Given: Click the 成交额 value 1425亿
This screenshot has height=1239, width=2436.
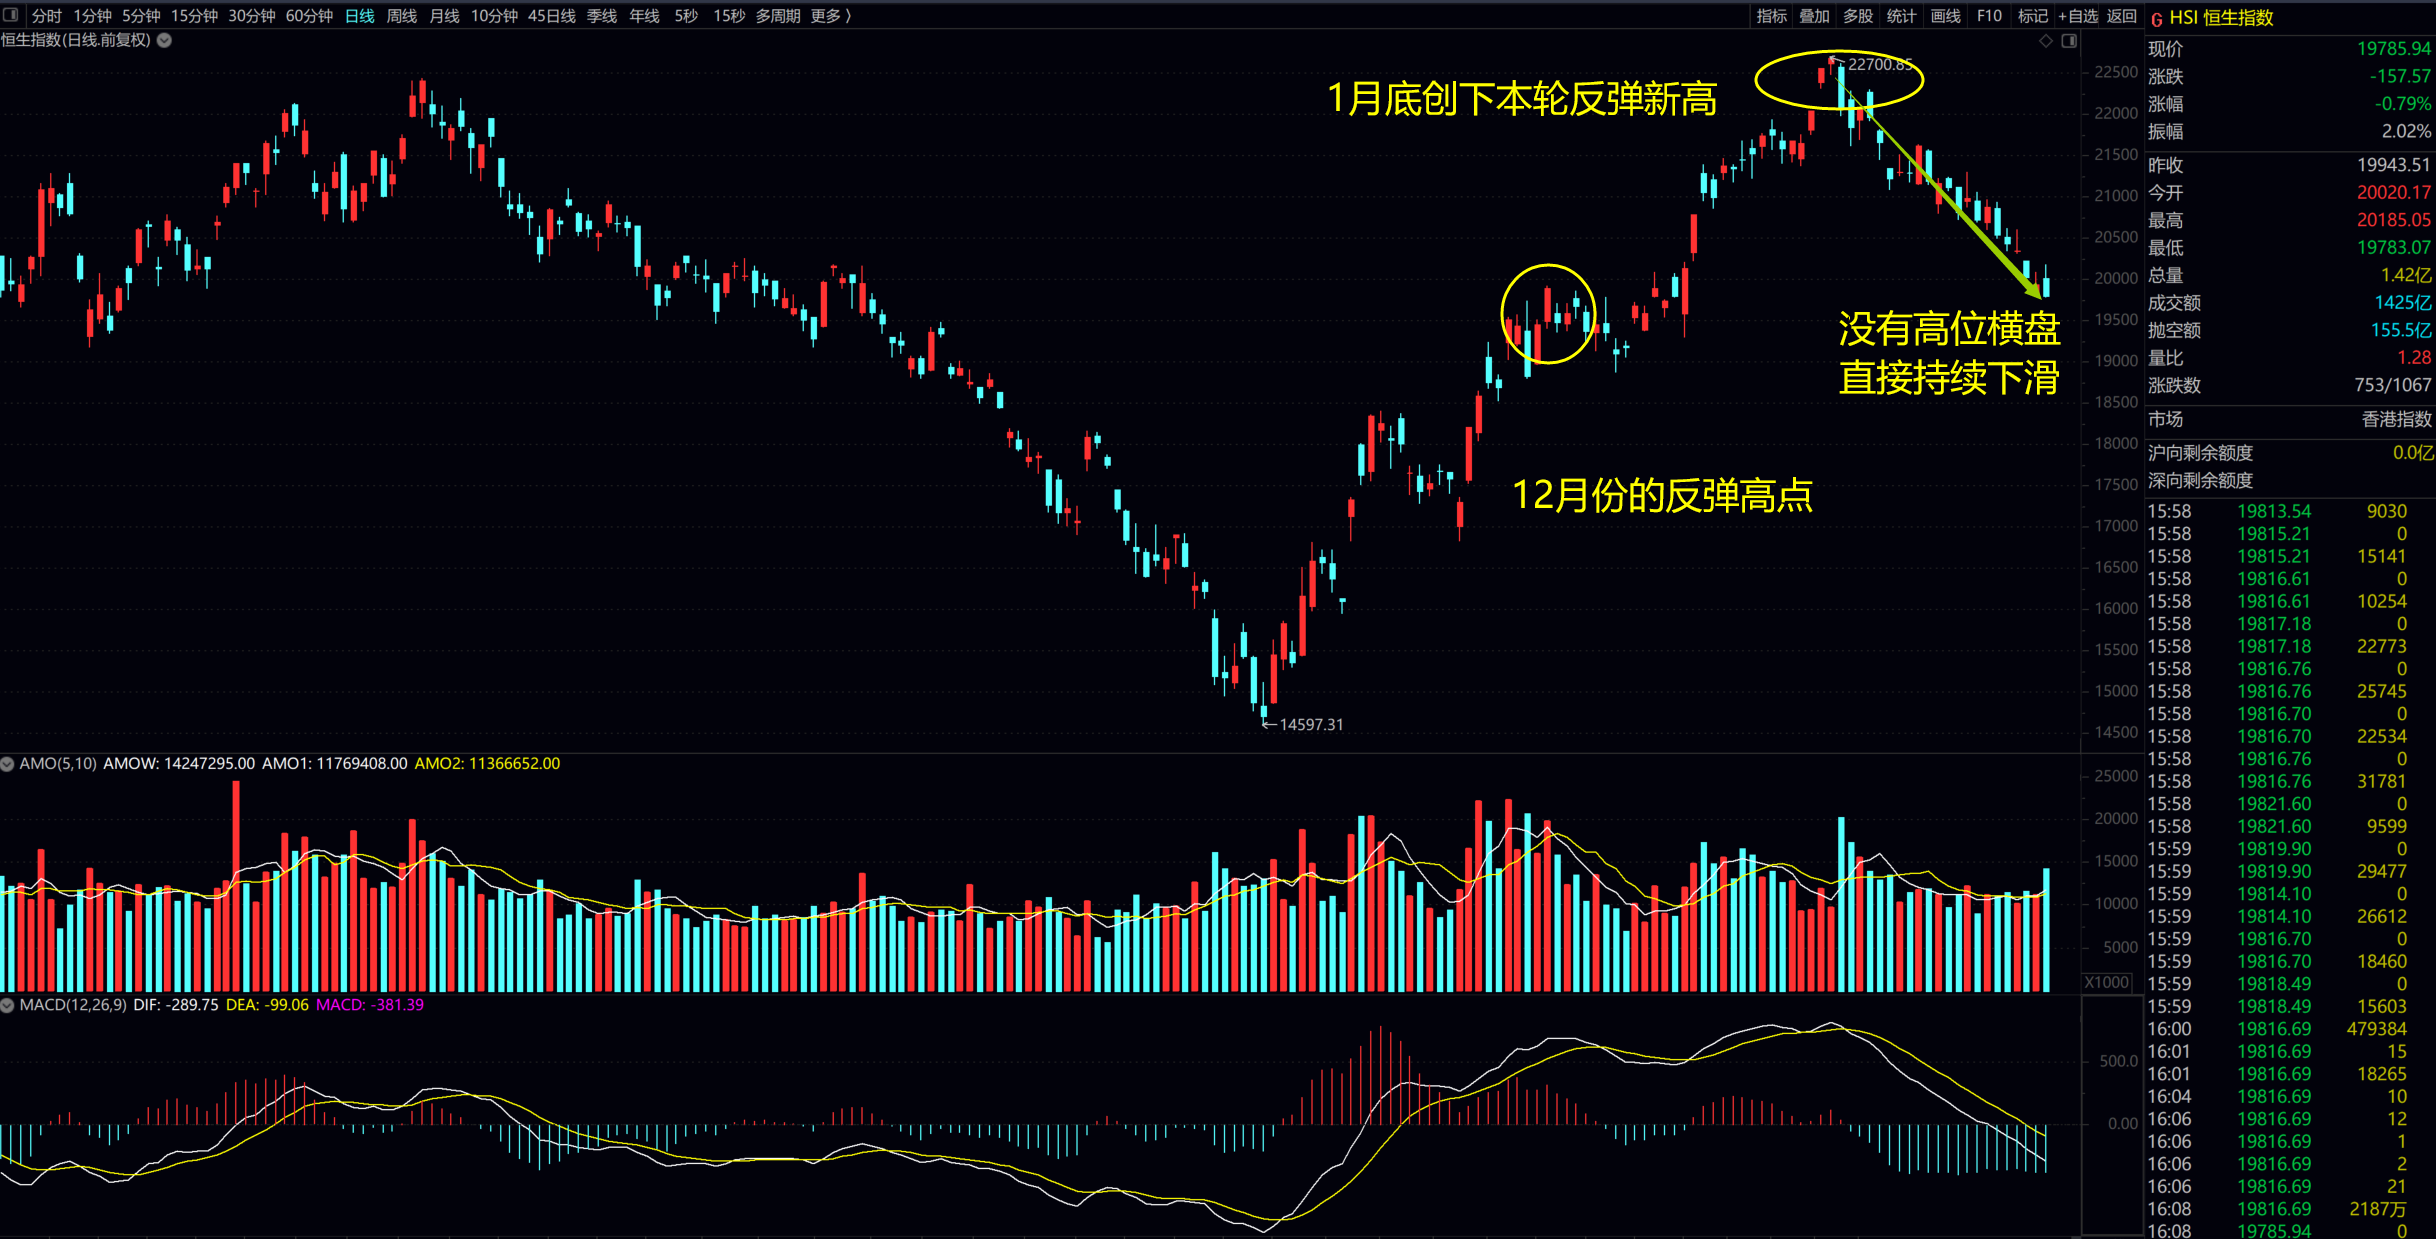Looking at the screenshot, I should [2403, 303].
